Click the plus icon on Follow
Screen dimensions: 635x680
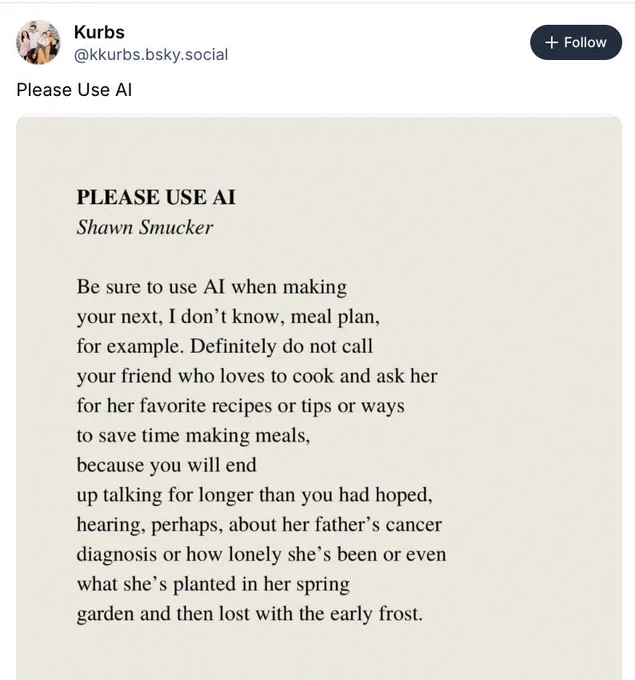click(551, 42)
